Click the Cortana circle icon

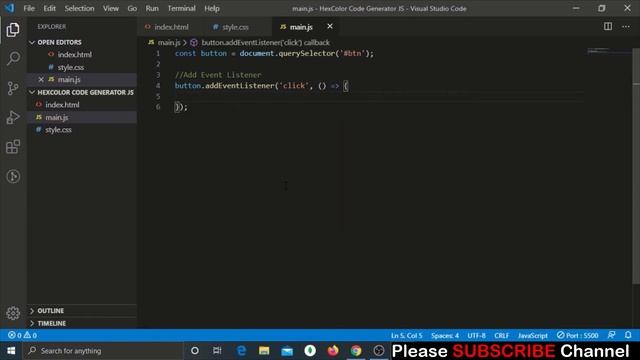click(195, 351)
